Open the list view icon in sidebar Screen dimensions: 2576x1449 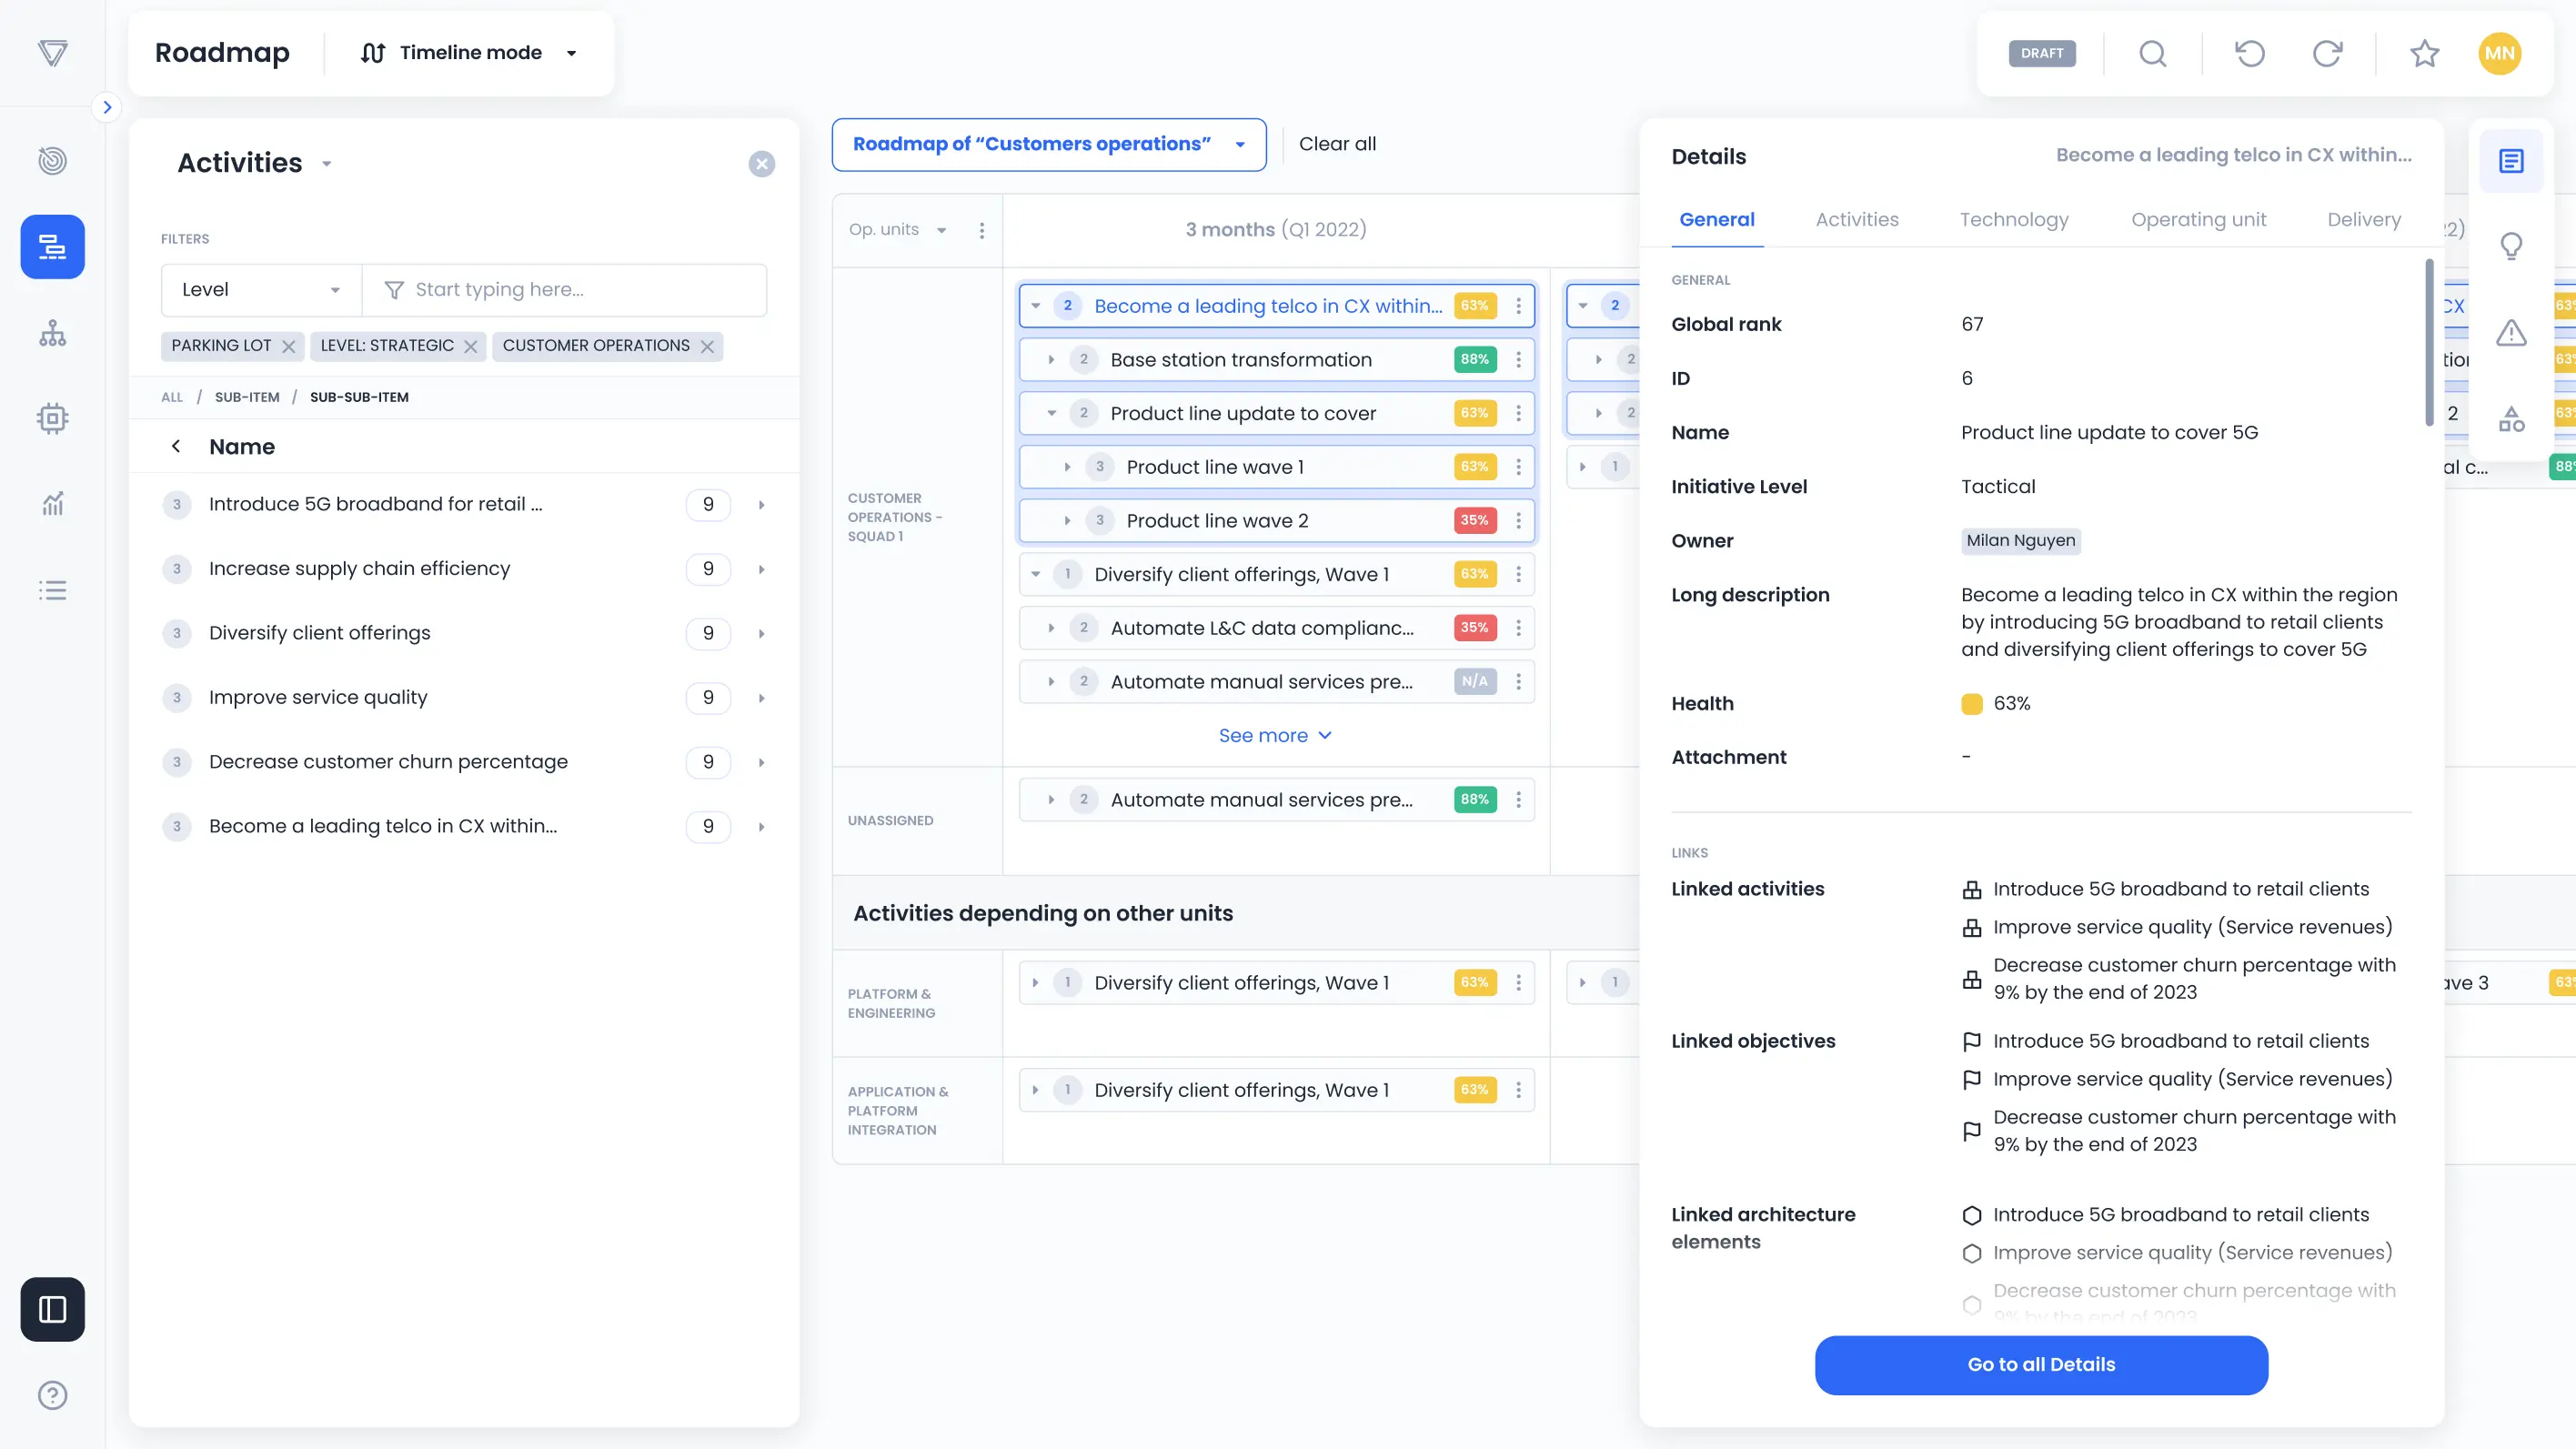tap(52, 590)
